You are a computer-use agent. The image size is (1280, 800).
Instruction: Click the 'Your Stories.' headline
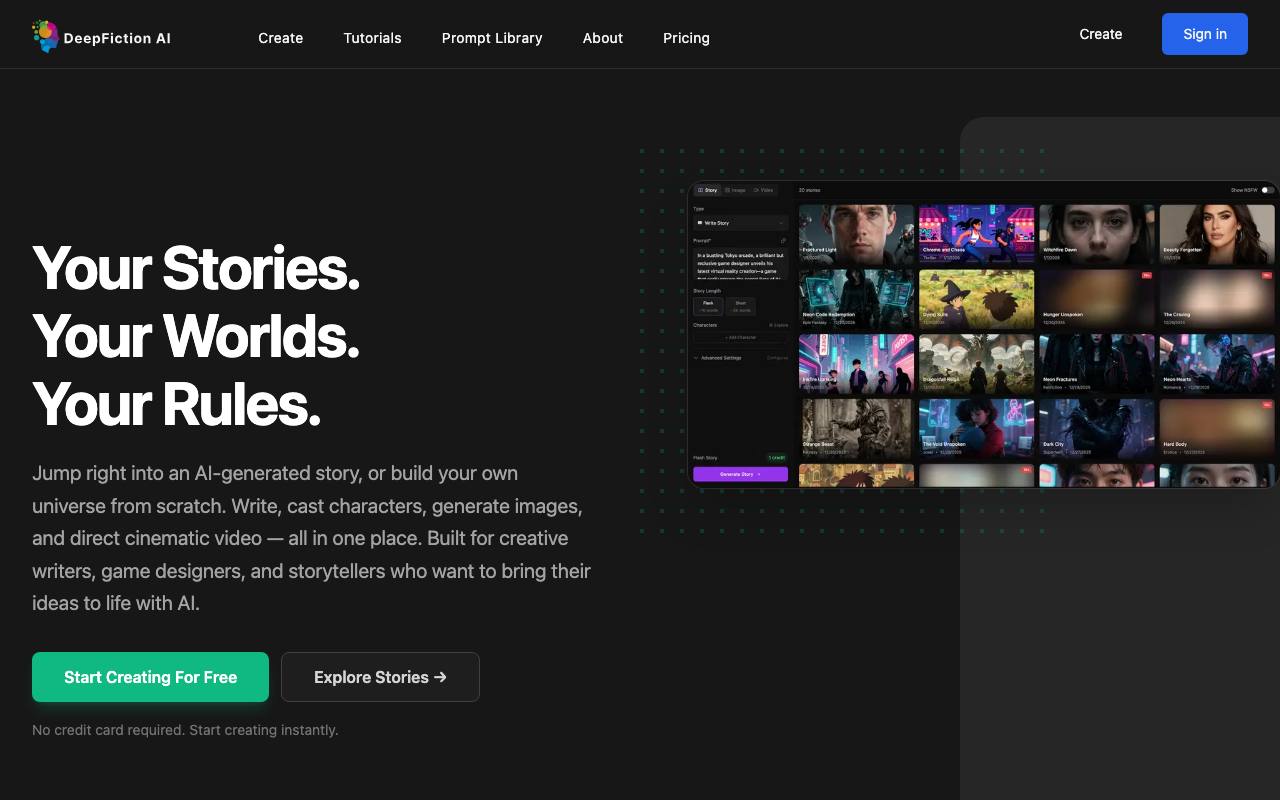point(196,268)
